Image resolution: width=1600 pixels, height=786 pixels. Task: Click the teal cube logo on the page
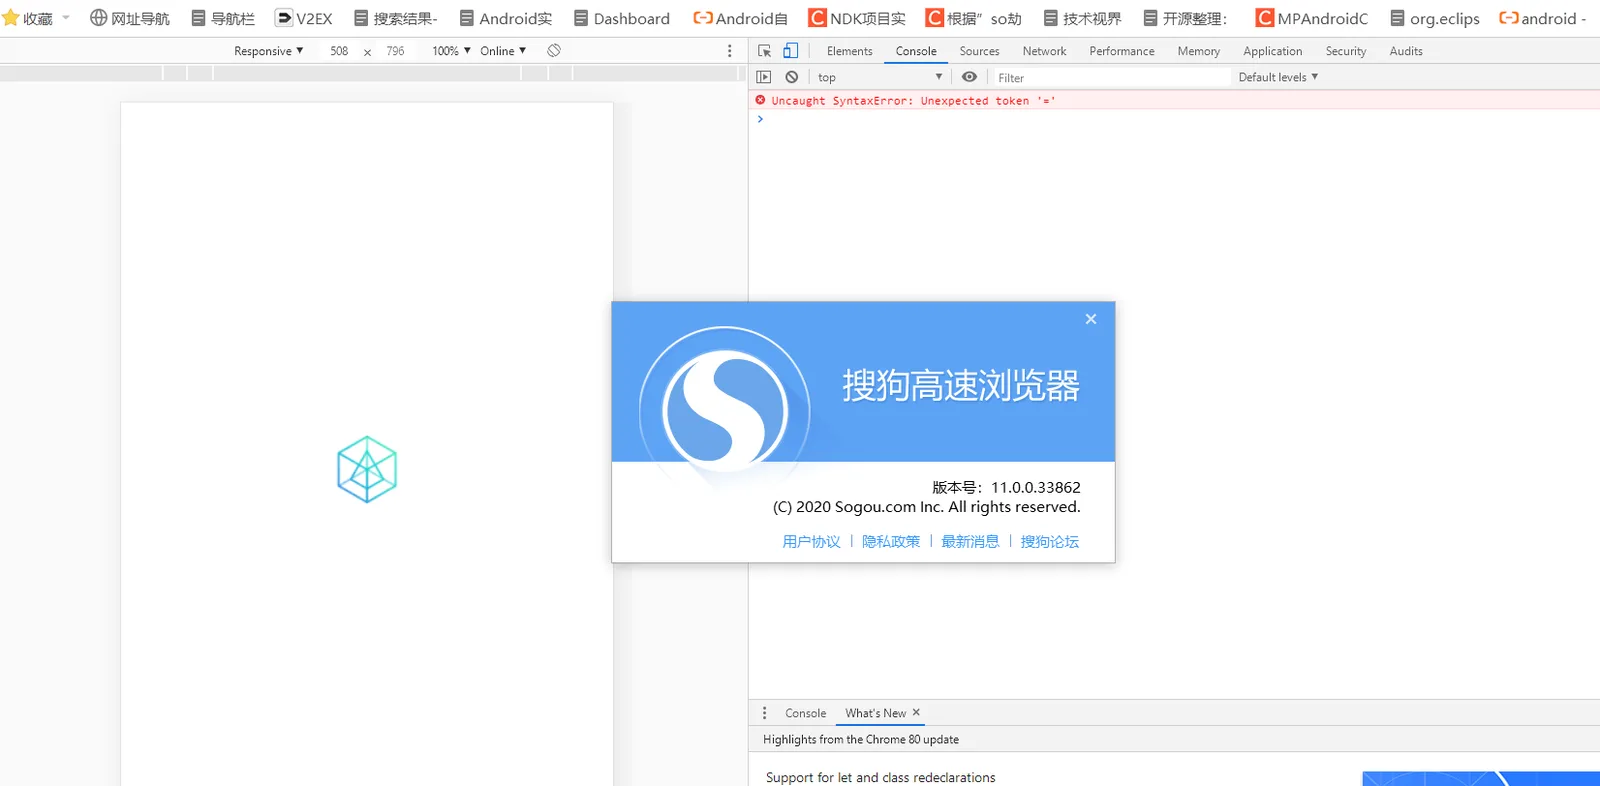367,469
